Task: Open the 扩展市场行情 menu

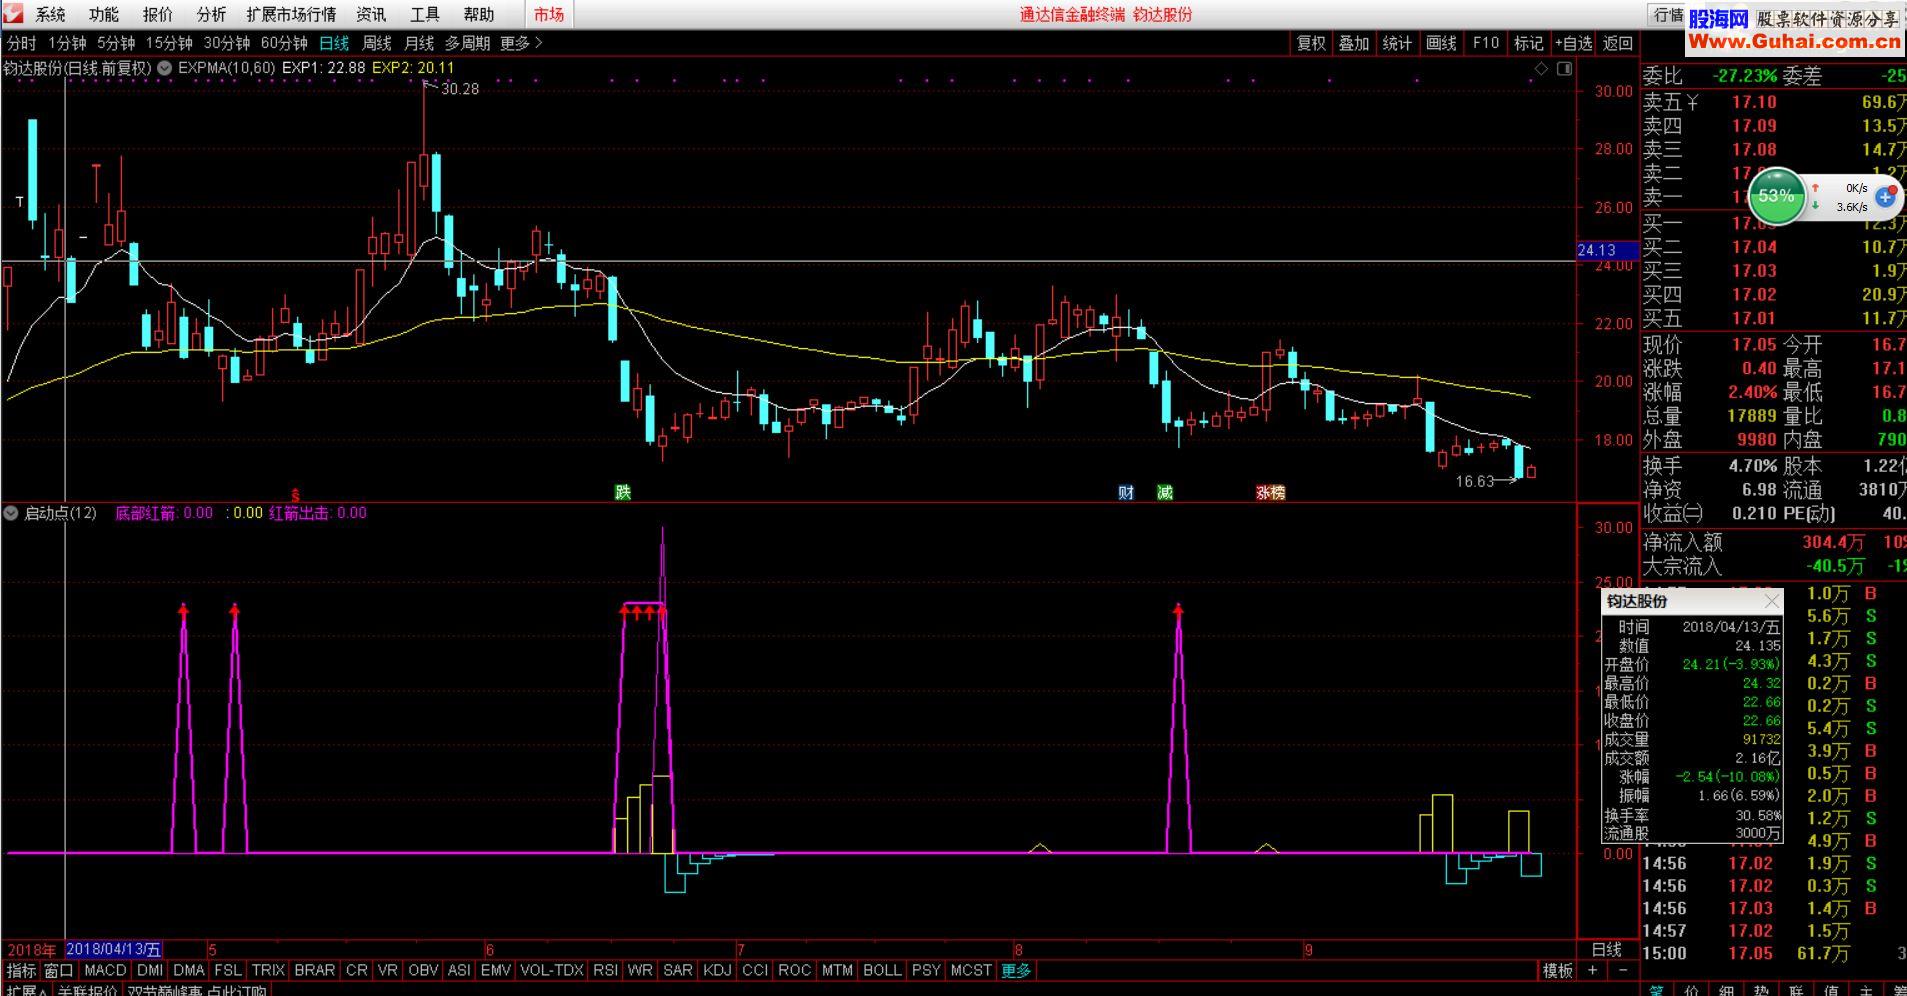Action: coord(291,14)
